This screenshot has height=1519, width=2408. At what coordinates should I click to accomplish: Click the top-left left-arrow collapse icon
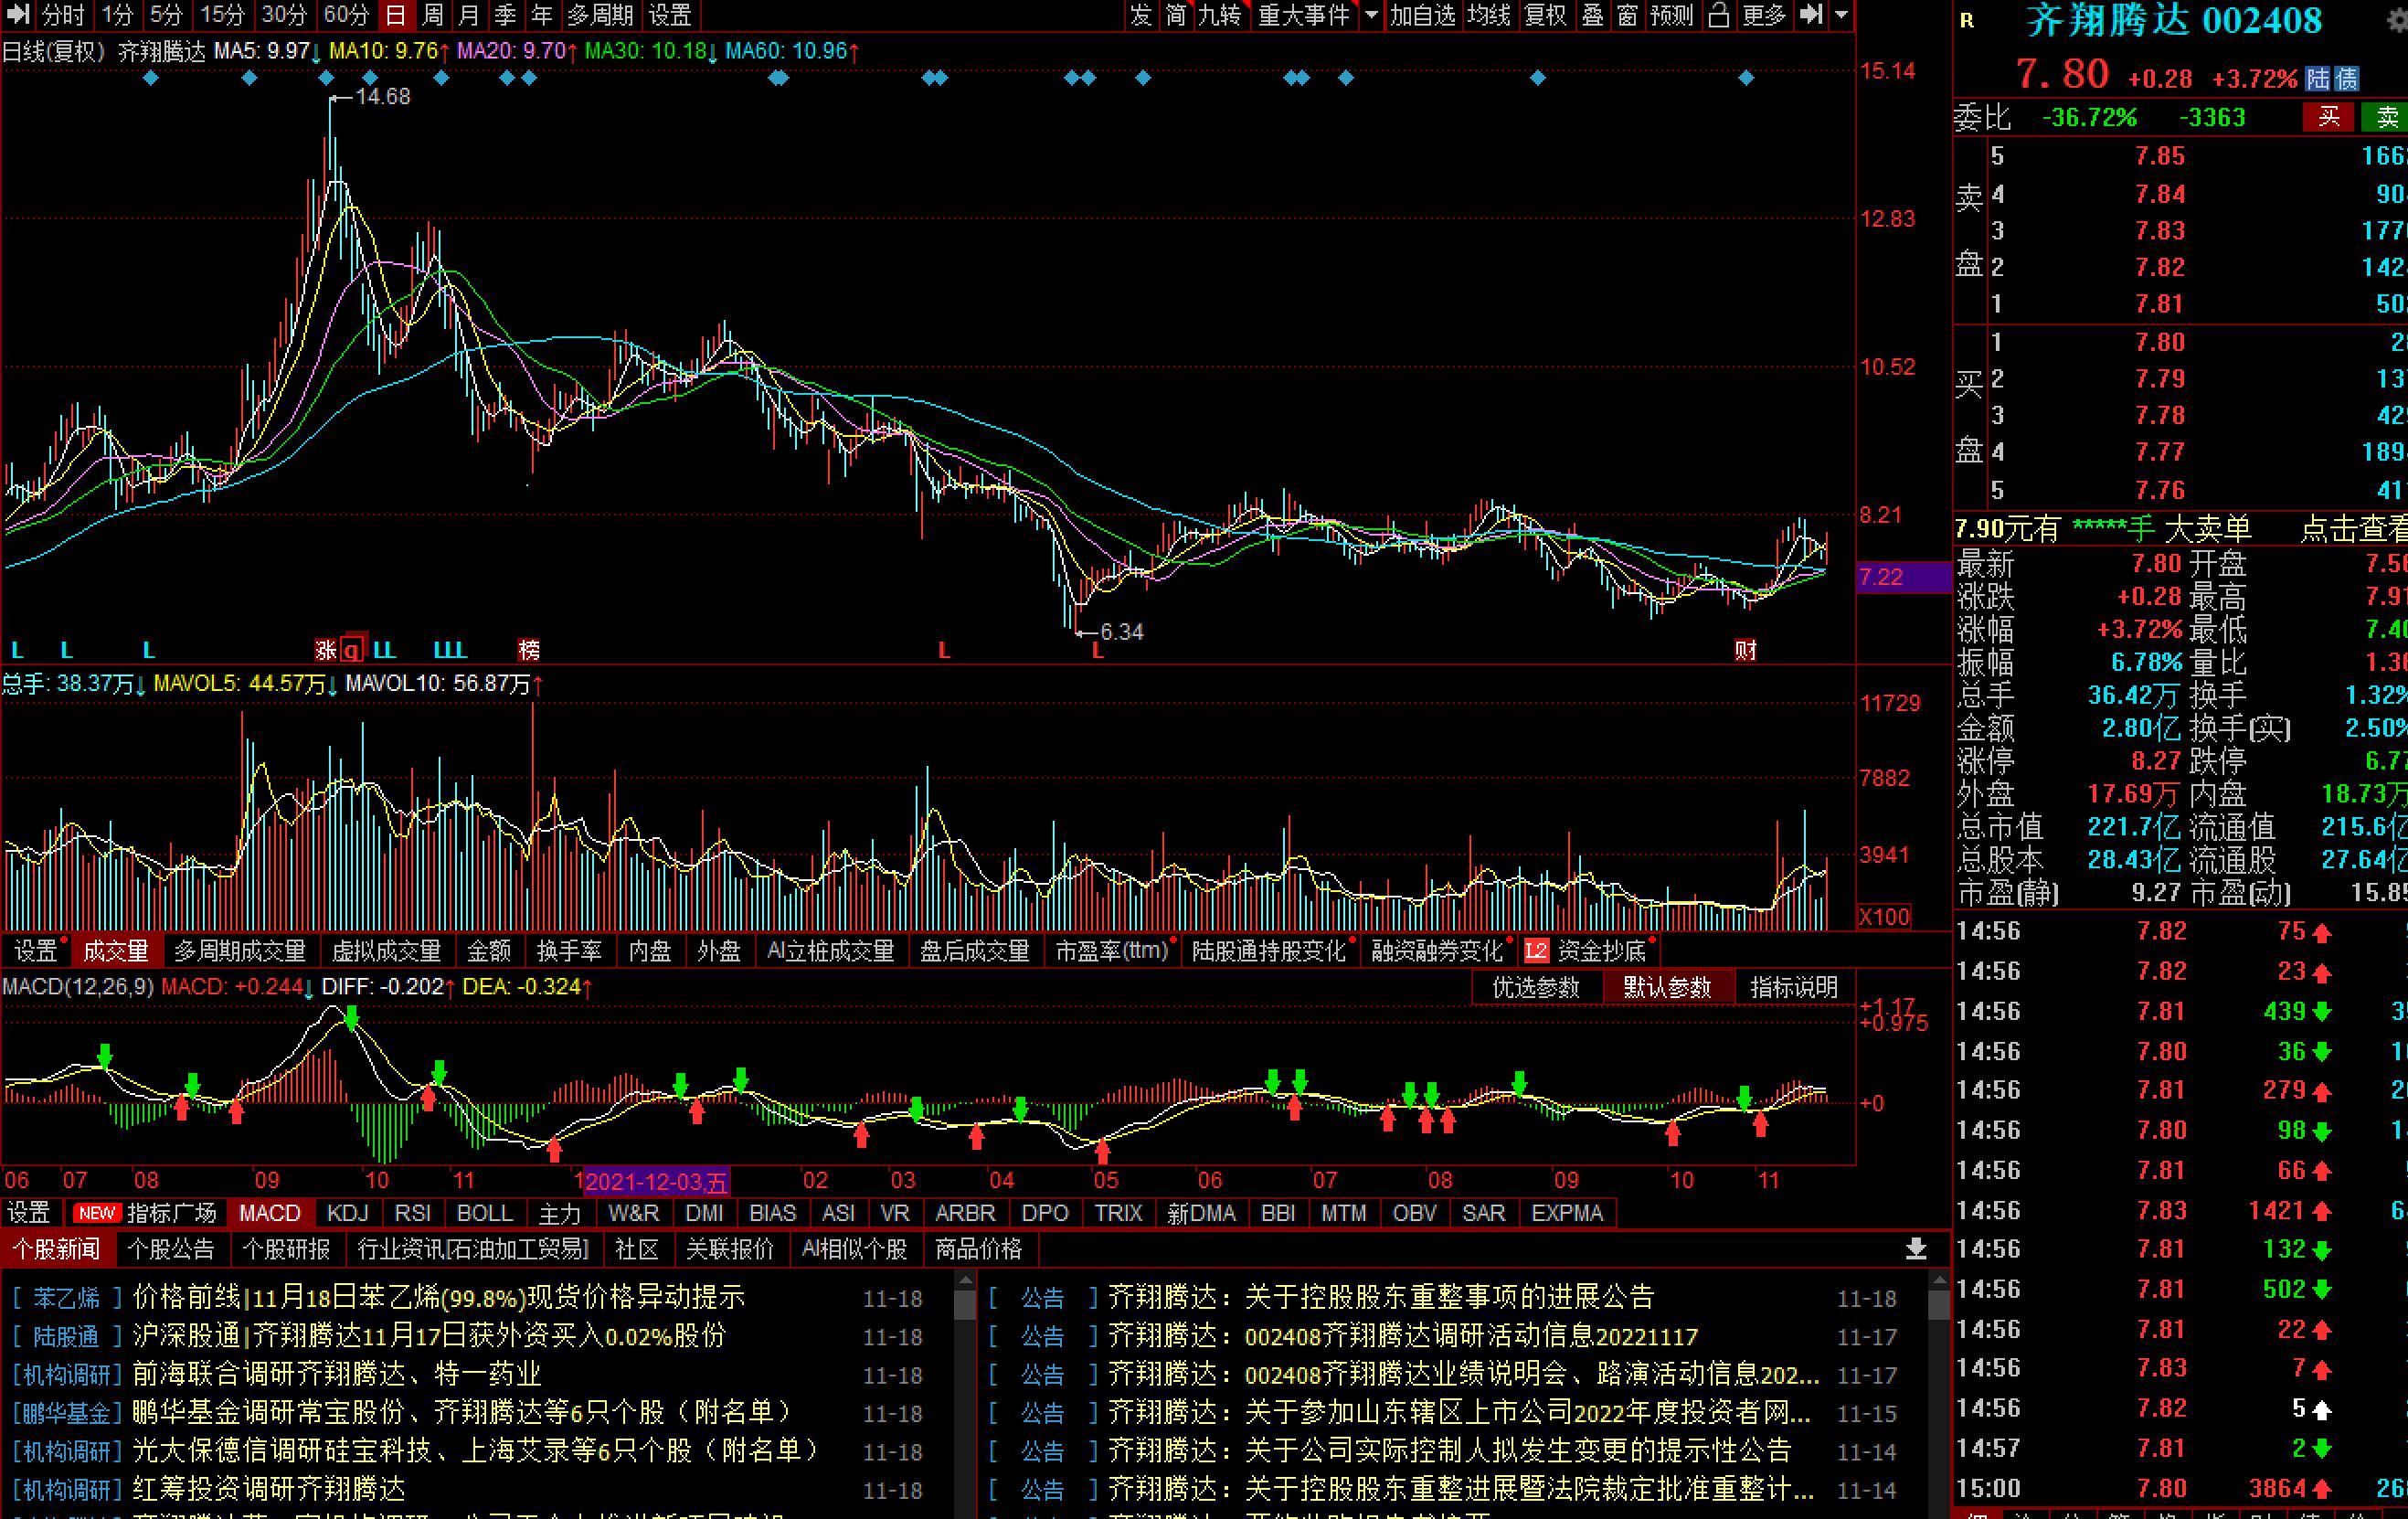coord(18,14)
